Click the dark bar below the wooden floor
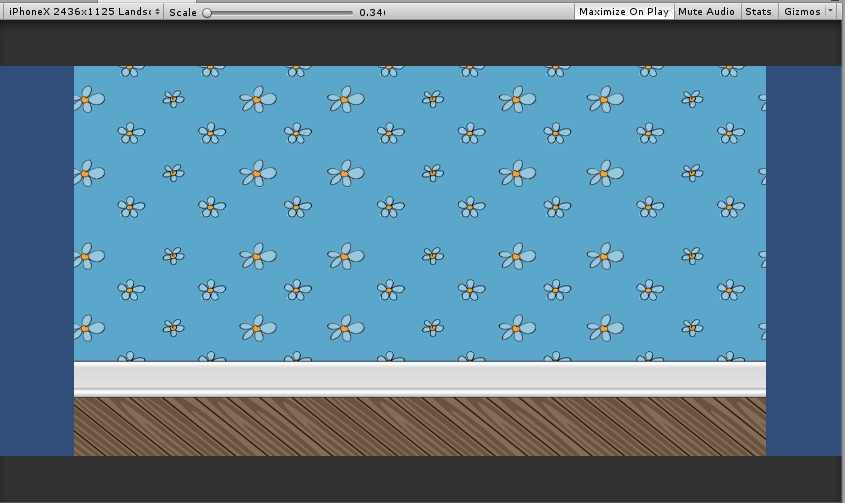The width and height of the screenshot is (845, 503). [x=420, y=478]
